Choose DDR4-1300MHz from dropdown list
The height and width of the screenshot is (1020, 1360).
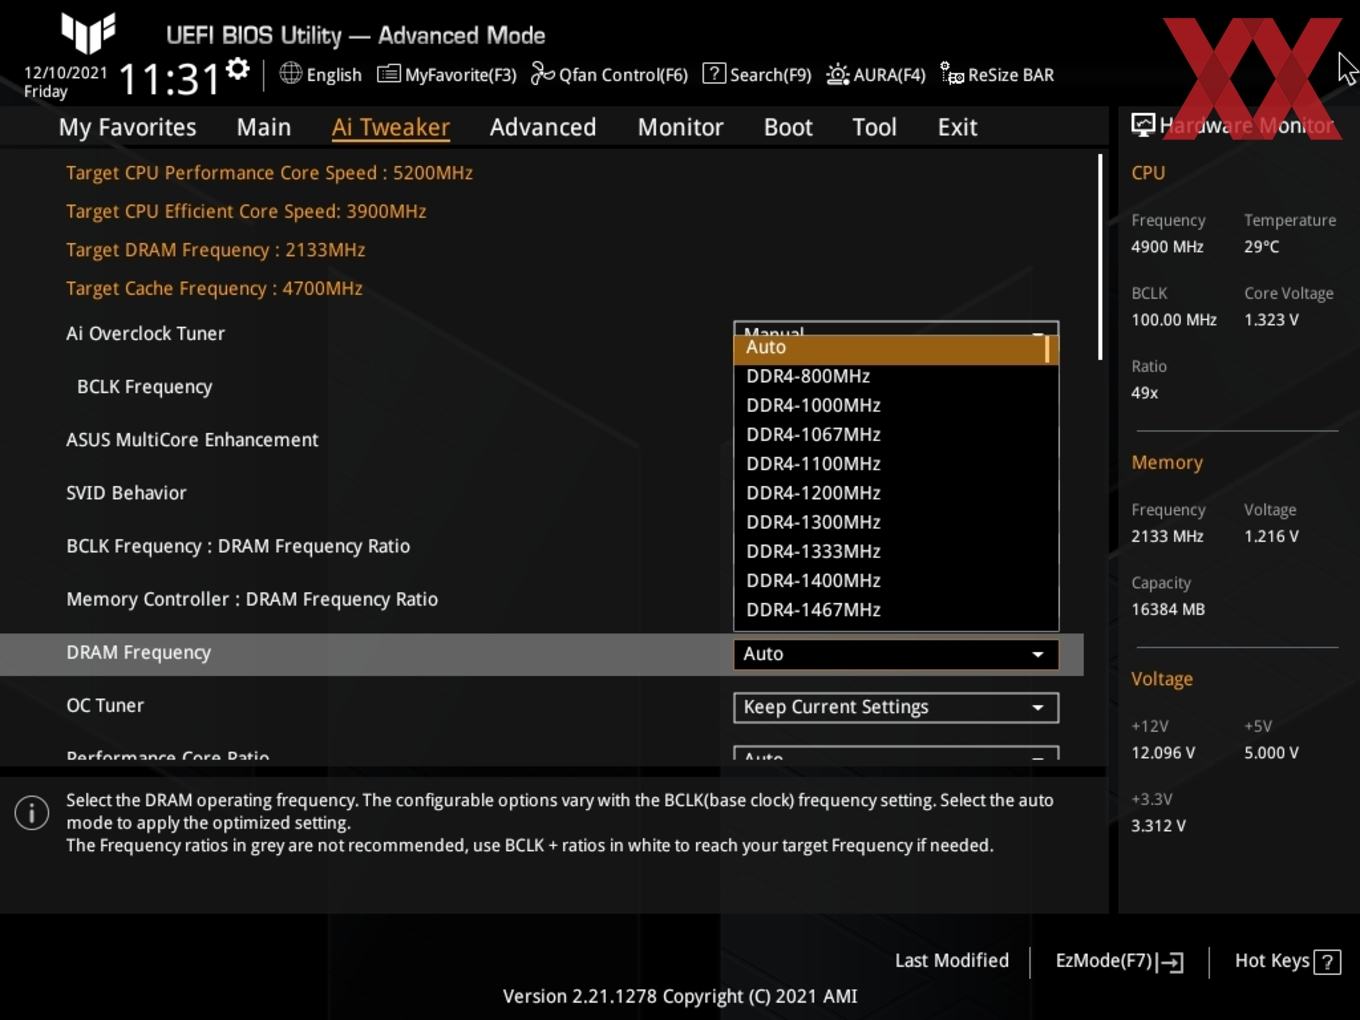pyautogui.click(x=813, y=522)
